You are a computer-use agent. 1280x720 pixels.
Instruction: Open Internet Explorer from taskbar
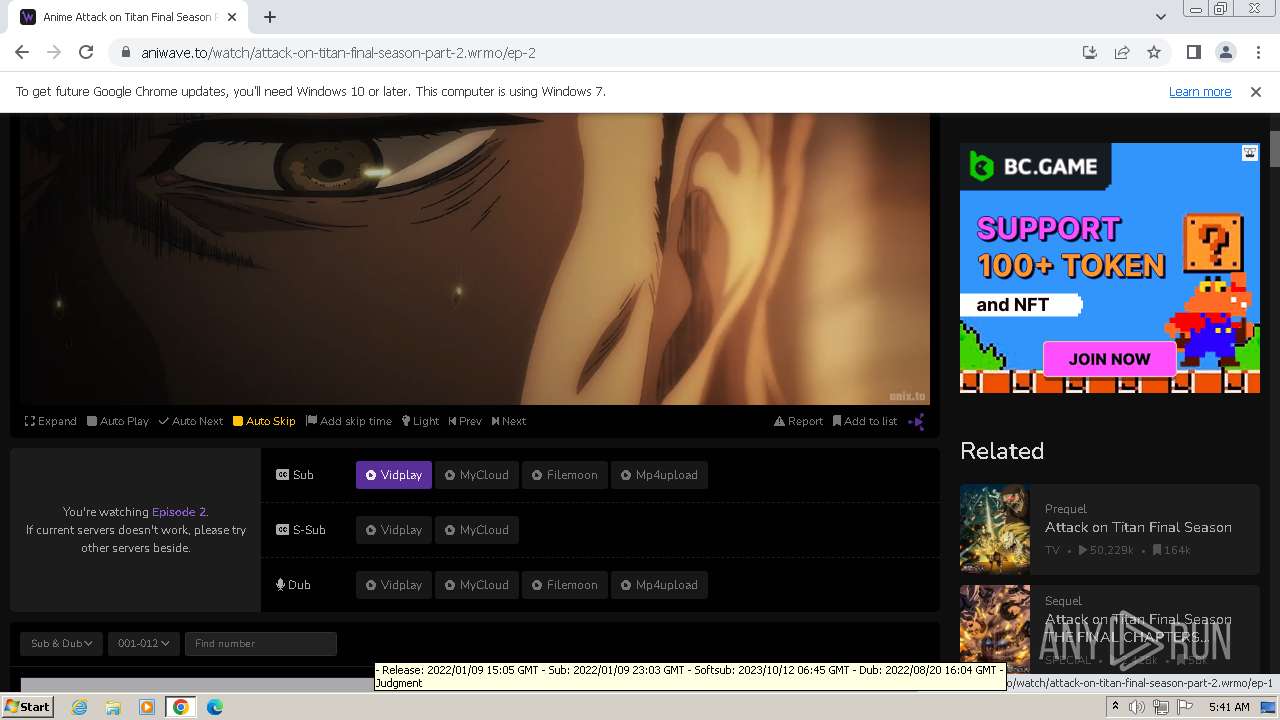pyautogui.click(x=79, y=707)
